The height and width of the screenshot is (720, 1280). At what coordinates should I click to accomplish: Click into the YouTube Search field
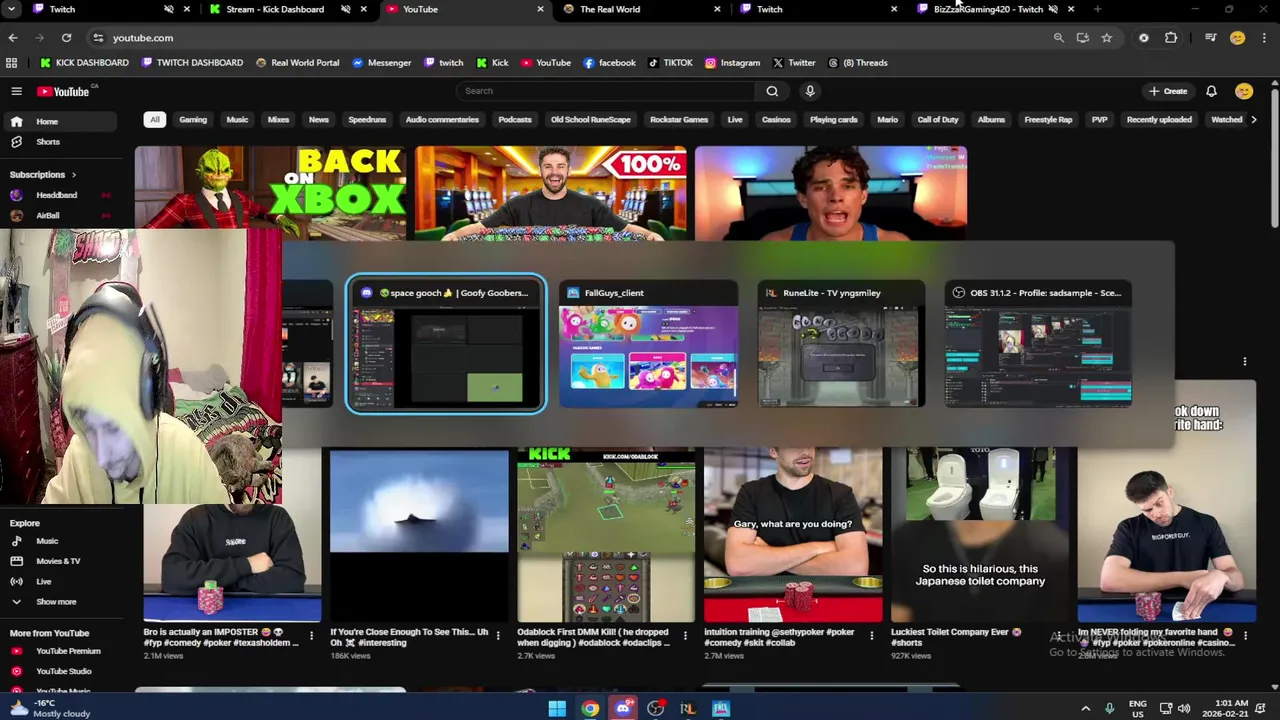click(605, 91)
